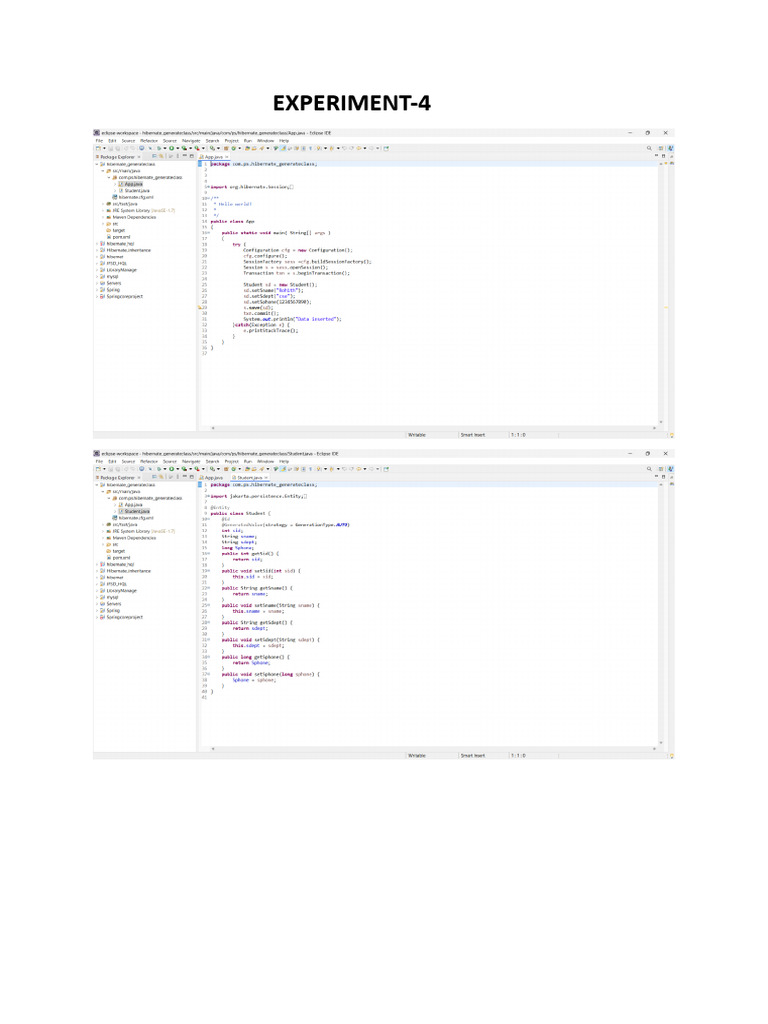Select hibernate.cfg.xml in top window's explorer
Image resolution: width=768 pixels, height=1024 pixels.
135,197
